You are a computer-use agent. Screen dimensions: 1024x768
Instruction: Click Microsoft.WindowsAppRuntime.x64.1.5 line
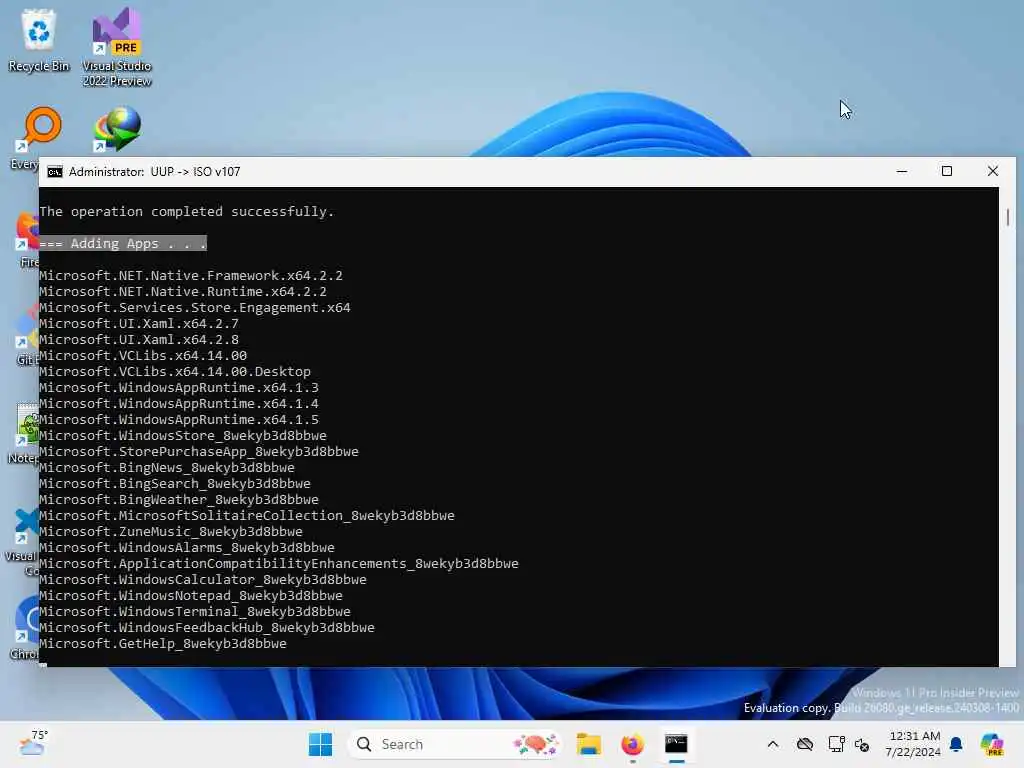(x=179, y=419)
